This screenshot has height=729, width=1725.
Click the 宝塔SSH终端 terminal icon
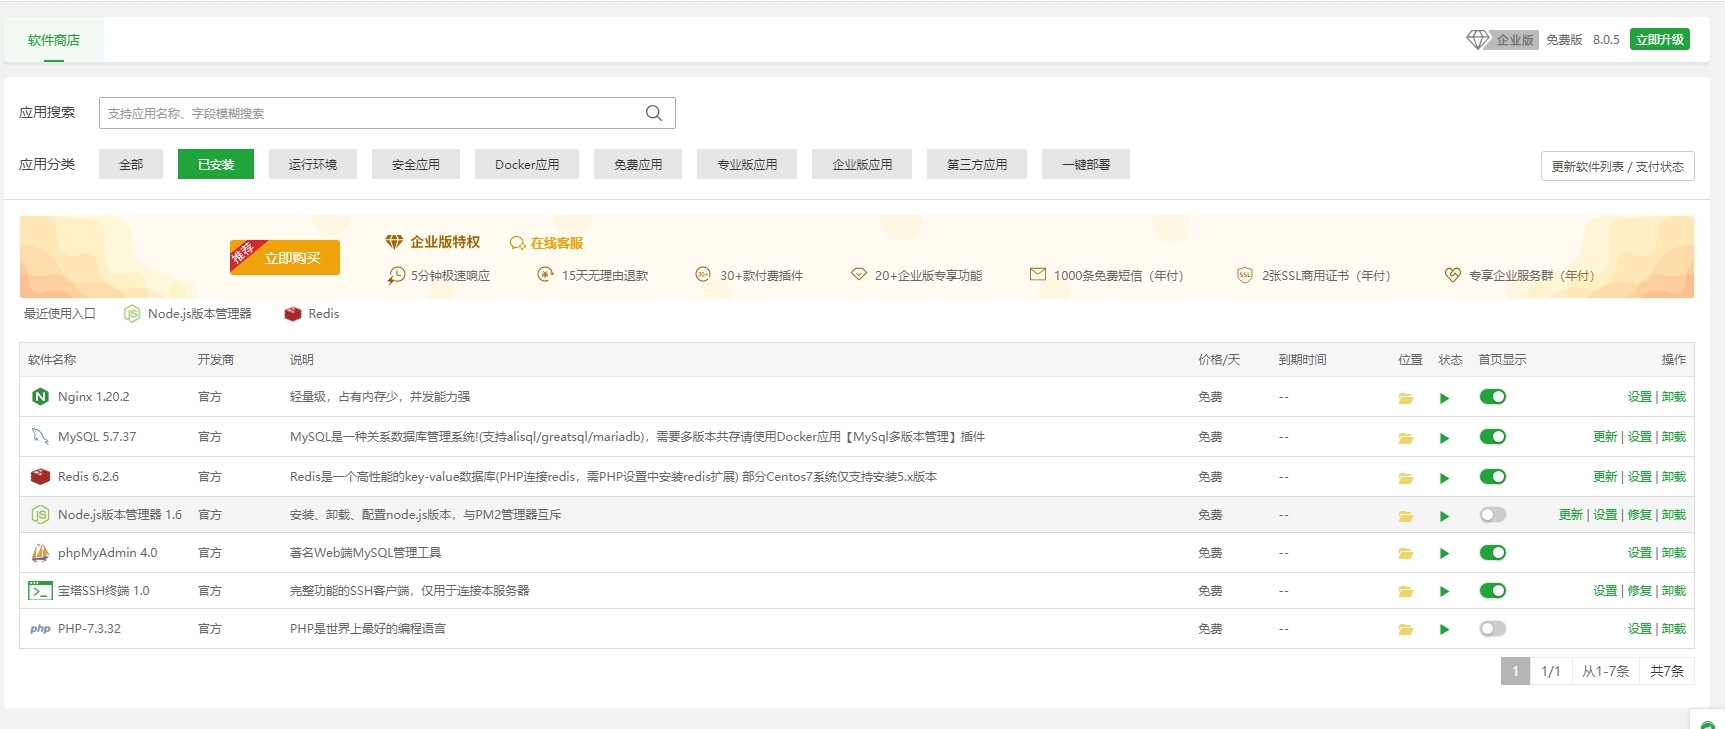(40, 591)
